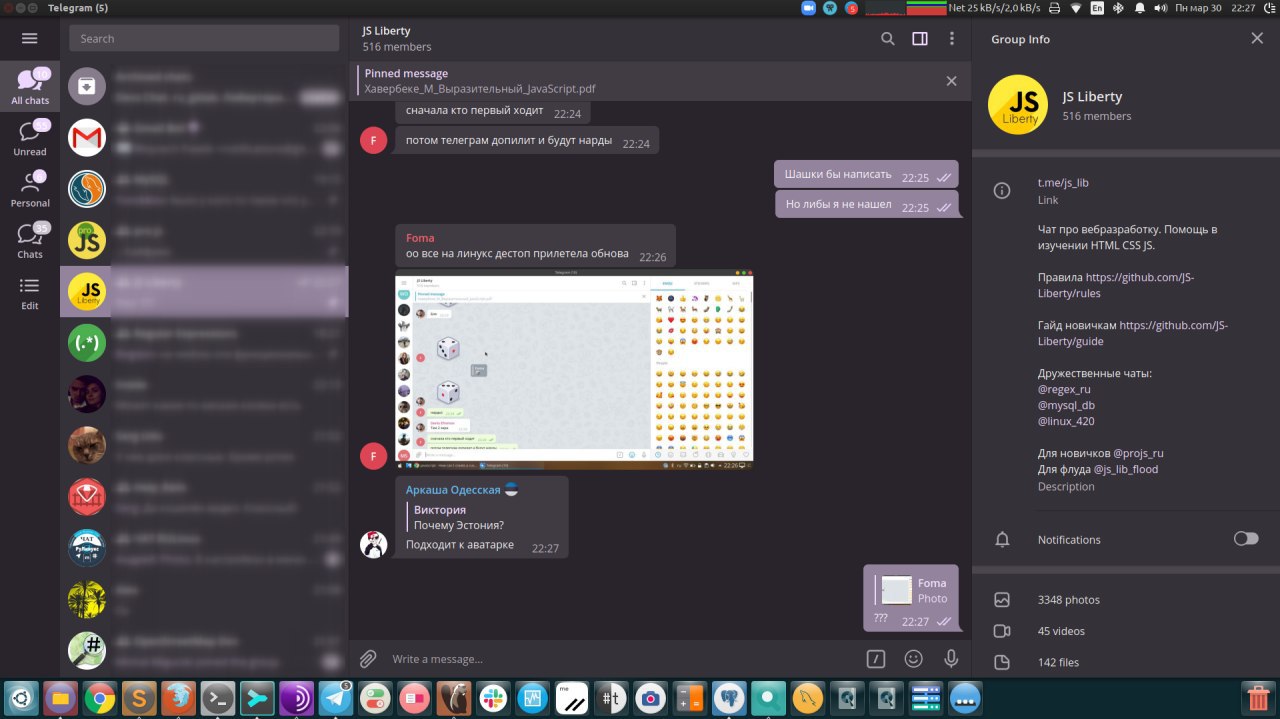Click the group info circle icon
1280x719 pixels.
pos(1002,190)
